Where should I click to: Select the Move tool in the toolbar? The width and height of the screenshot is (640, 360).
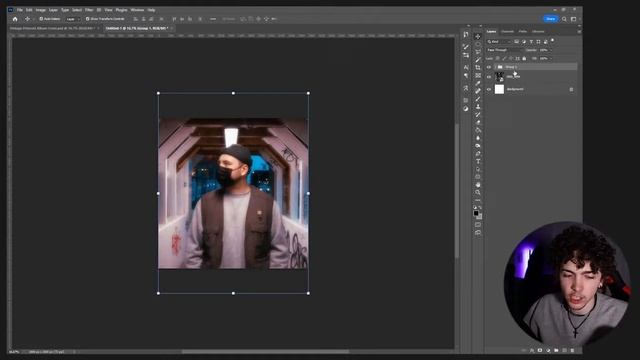[478, 36]
